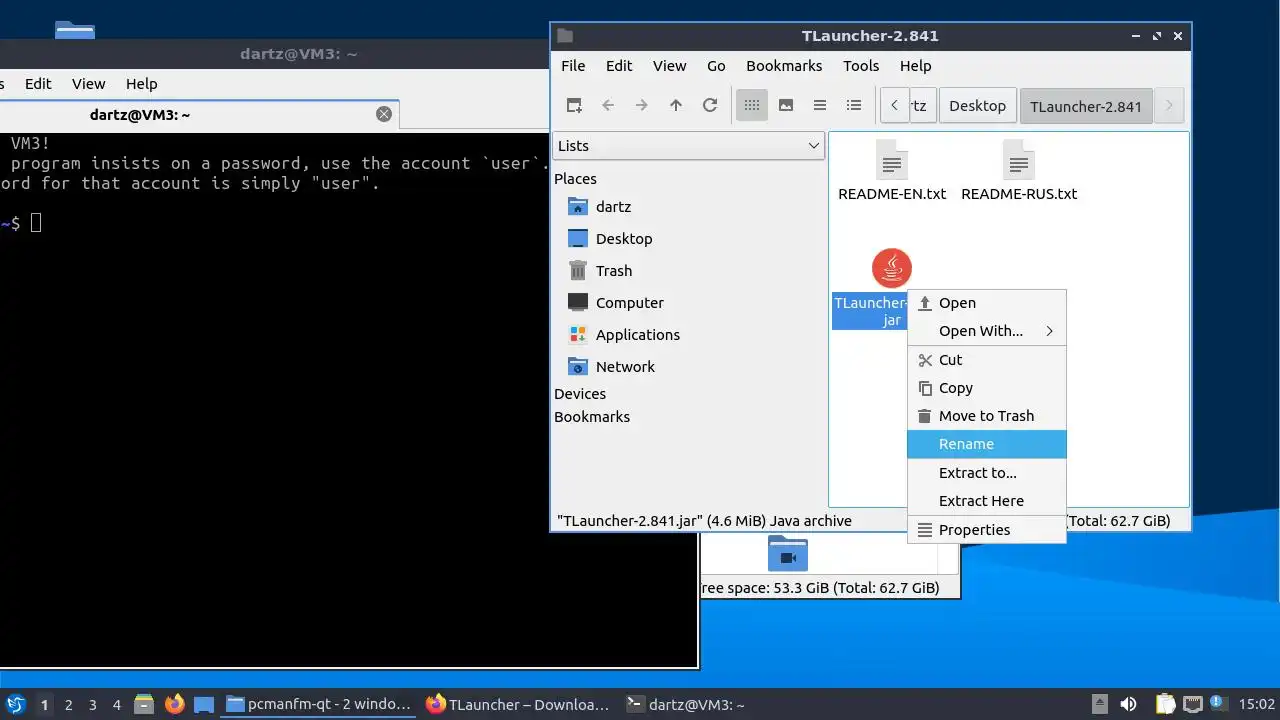This screenshot has height=720, width=1280.
Task: Click the TLauncher-2.841 path bar button
Action: coord(1086,106)
